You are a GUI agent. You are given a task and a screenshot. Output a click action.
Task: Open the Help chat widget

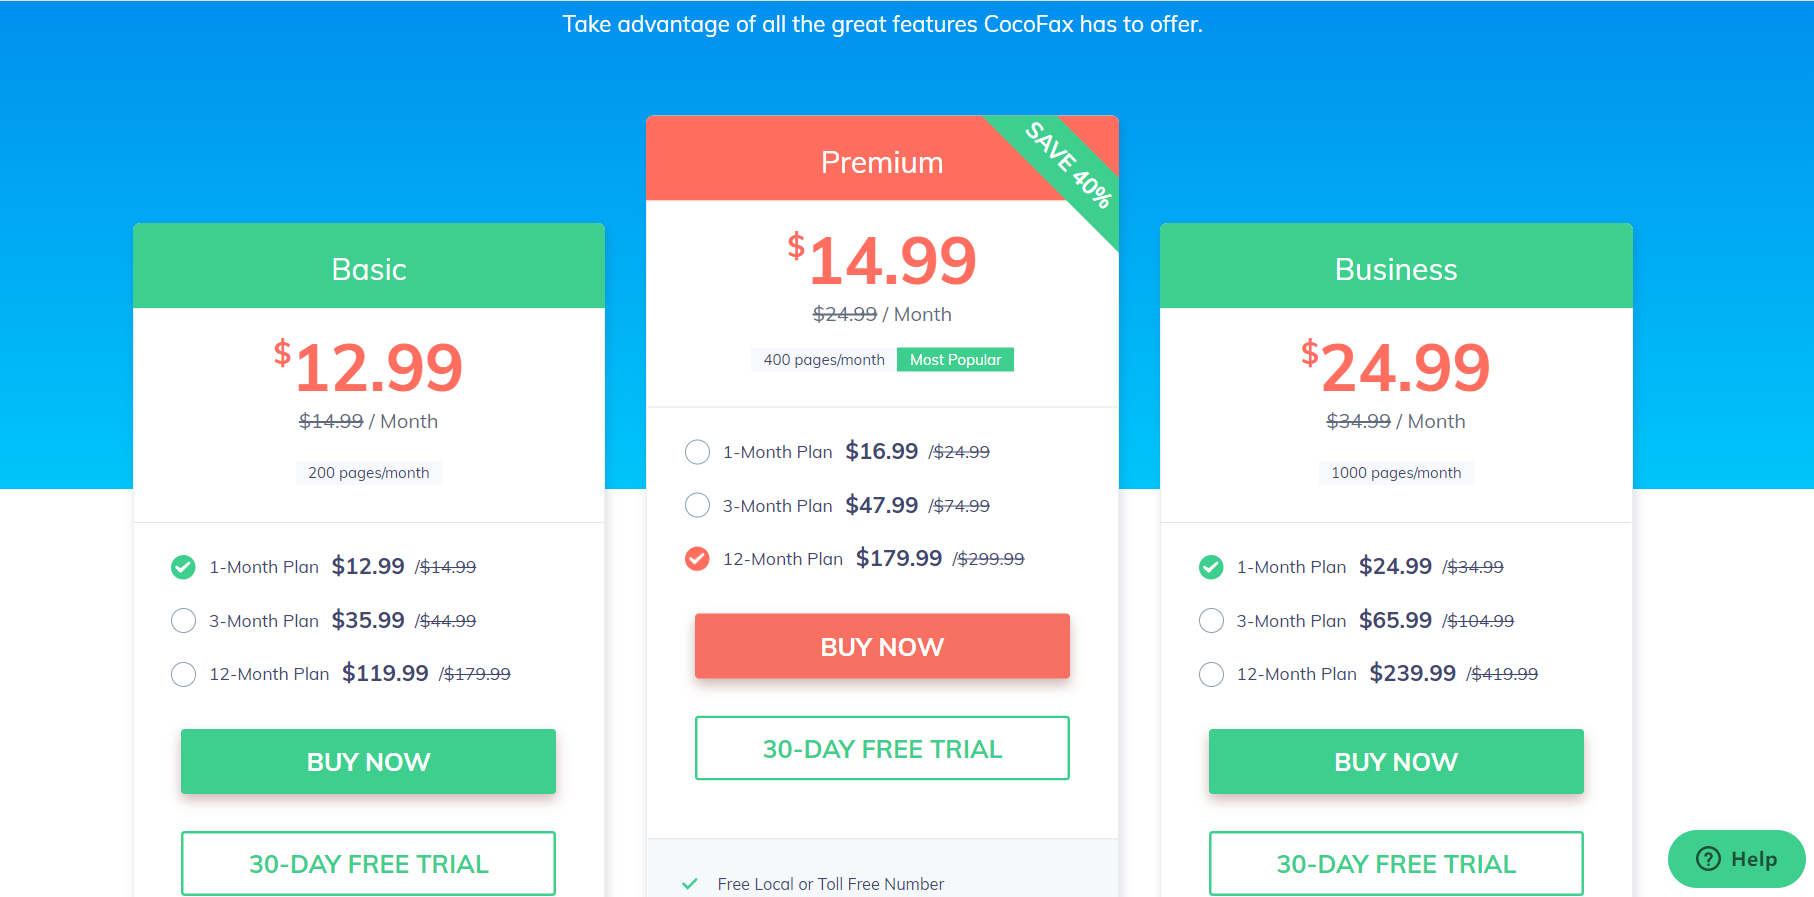pyautogui.click(x=1737, y=859)
